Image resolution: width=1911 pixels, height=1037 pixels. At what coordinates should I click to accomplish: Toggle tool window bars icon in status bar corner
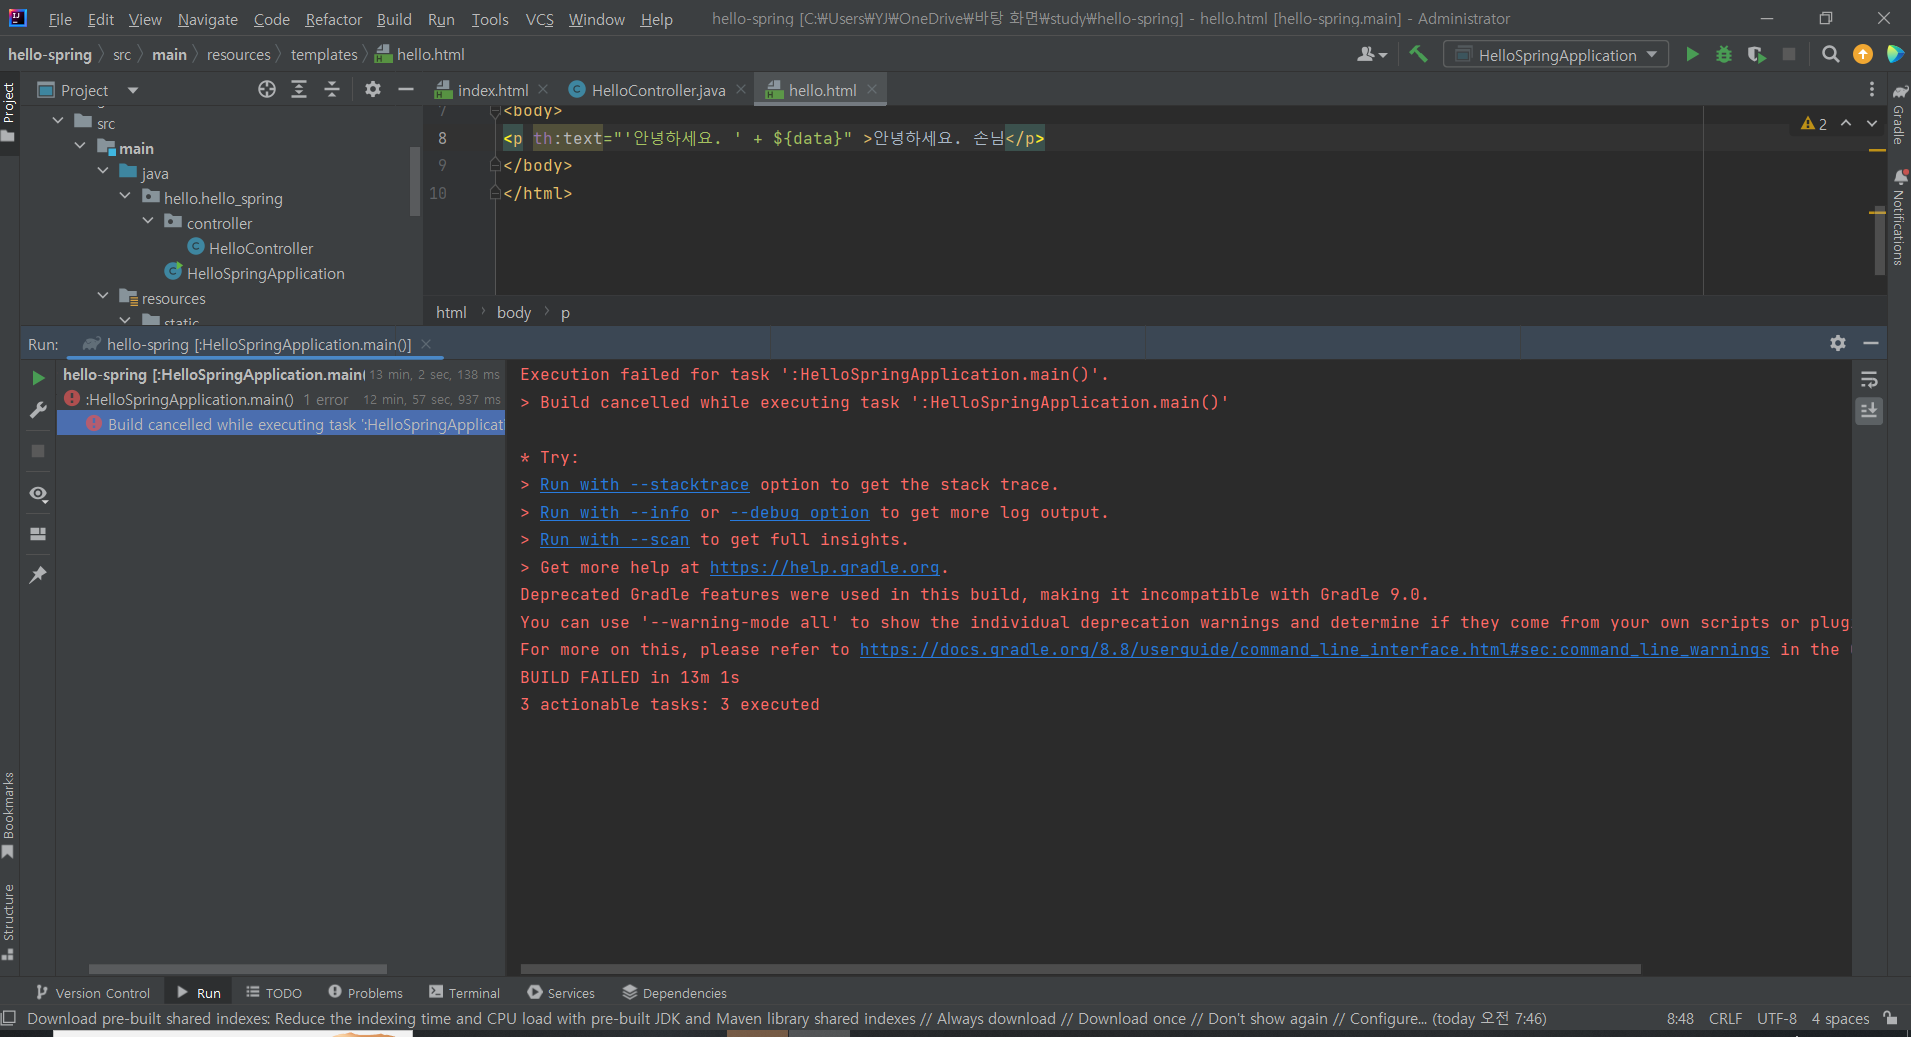click(x=9, y=1018)
